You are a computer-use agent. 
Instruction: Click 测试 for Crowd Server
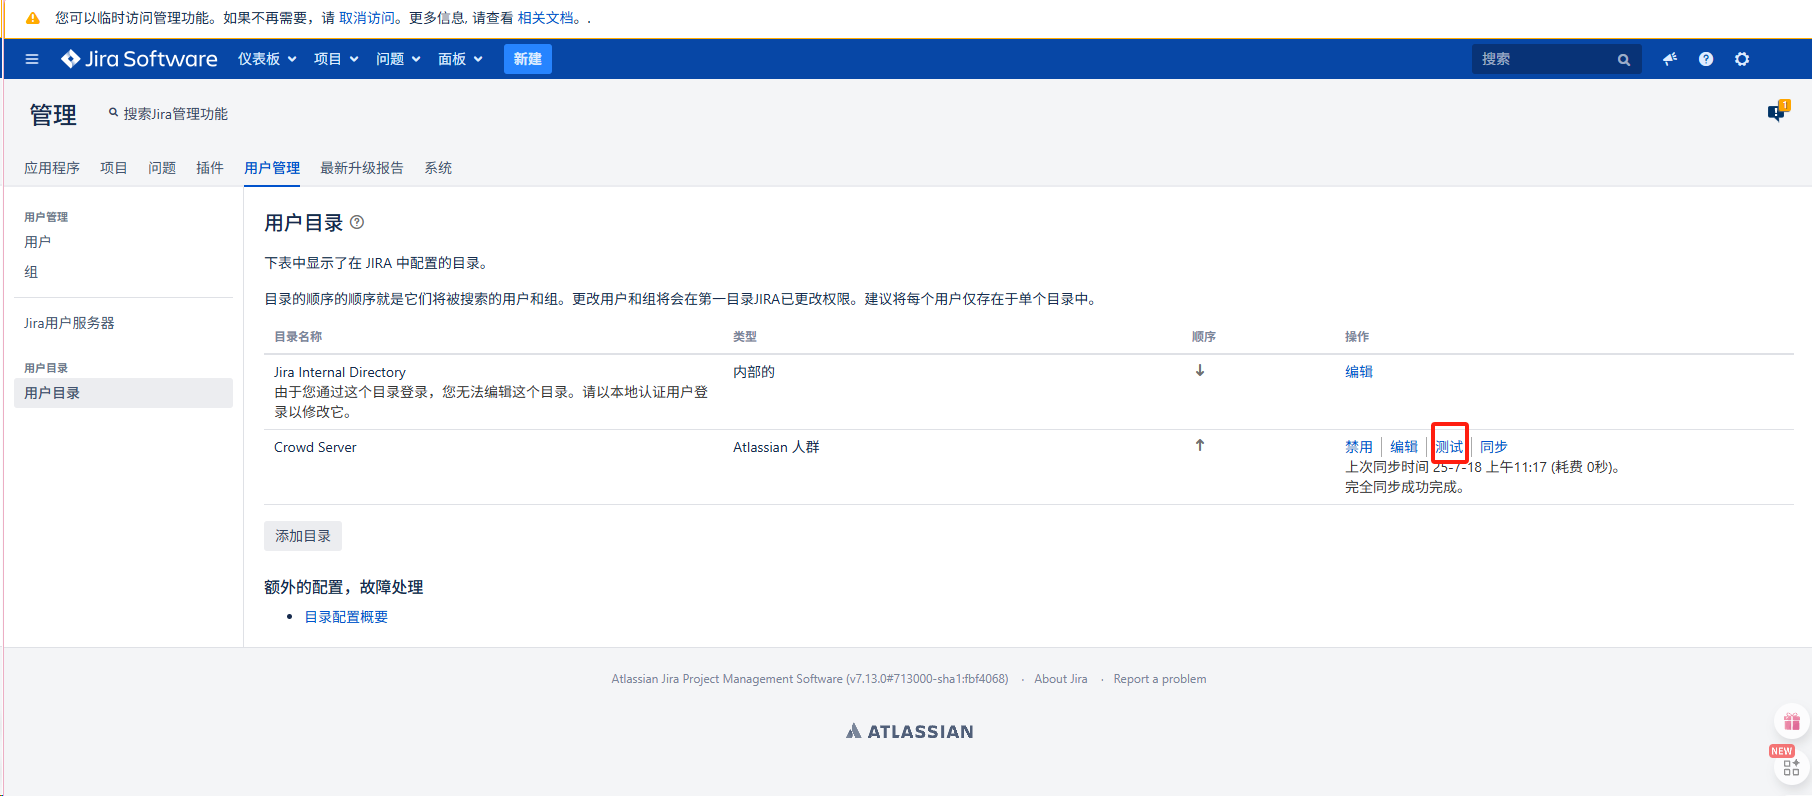pos(1449,447)
